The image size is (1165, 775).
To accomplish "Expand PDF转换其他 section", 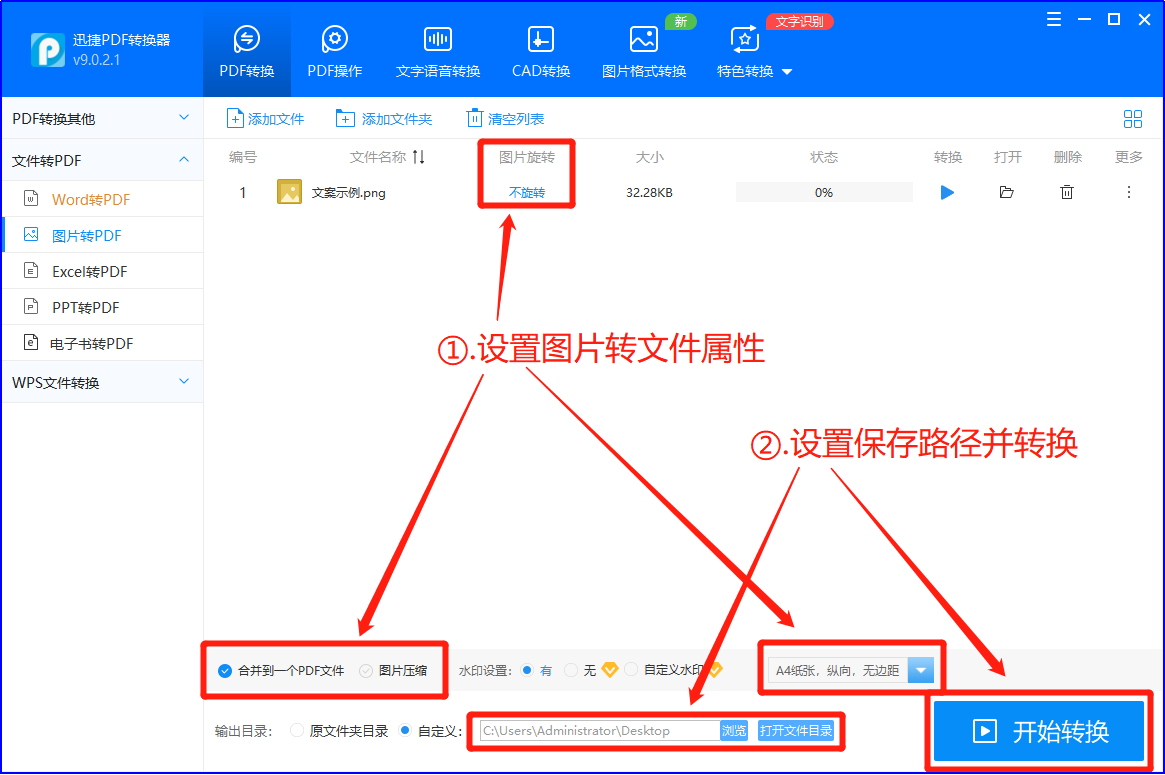I will pos(103,118).
